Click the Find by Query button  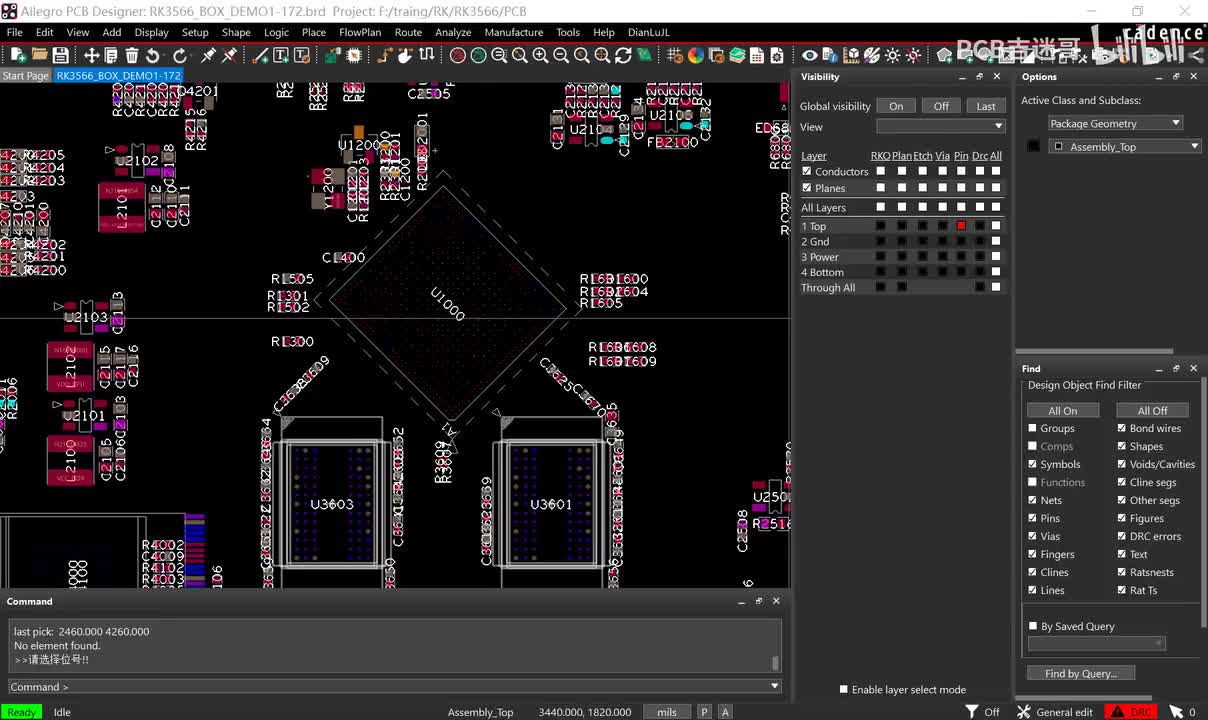[1080, 673]
